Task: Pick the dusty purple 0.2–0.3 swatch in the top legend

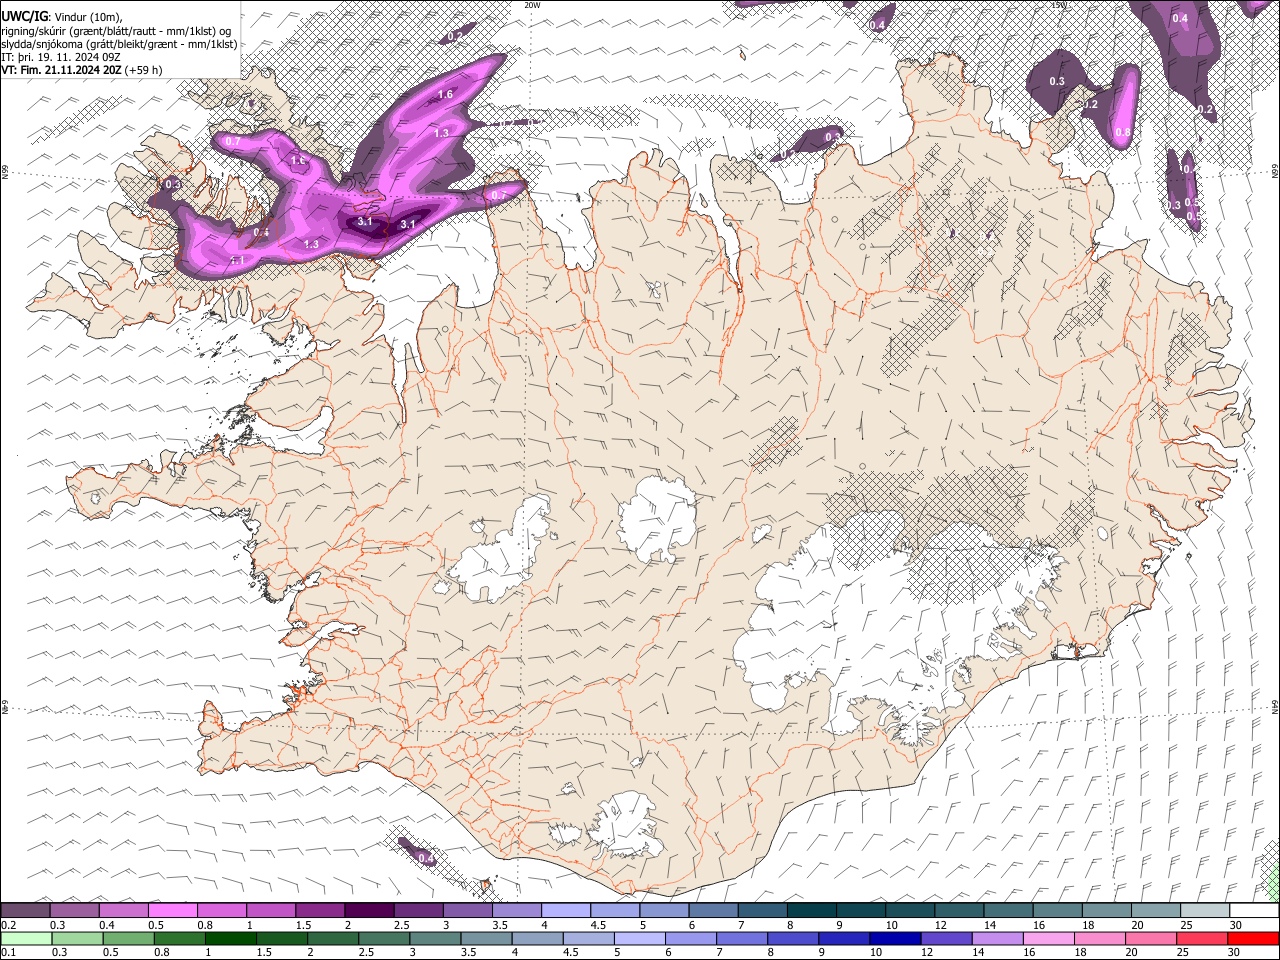Action: pos(25,911)
